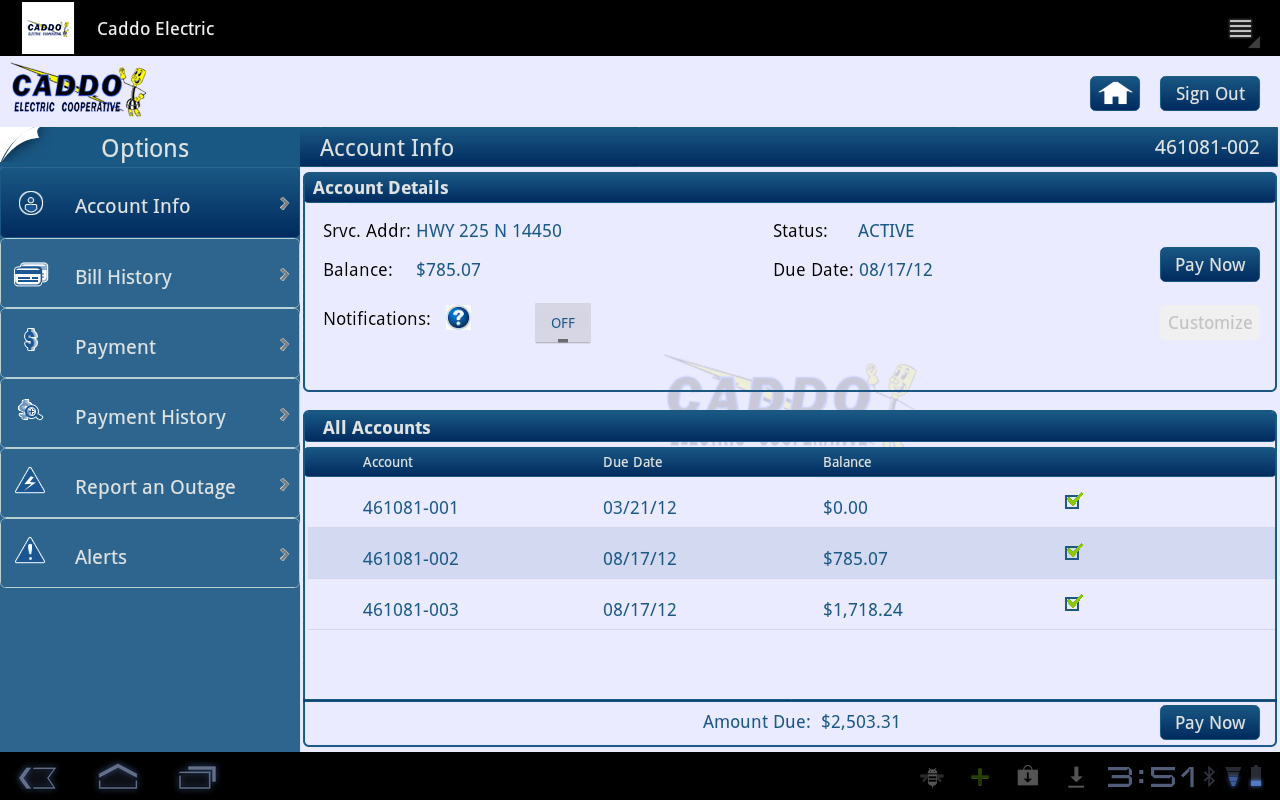Uncheck the checkbox for account 461081-003
This screenshot has width=1280, height=800.
click(1073, 603)
